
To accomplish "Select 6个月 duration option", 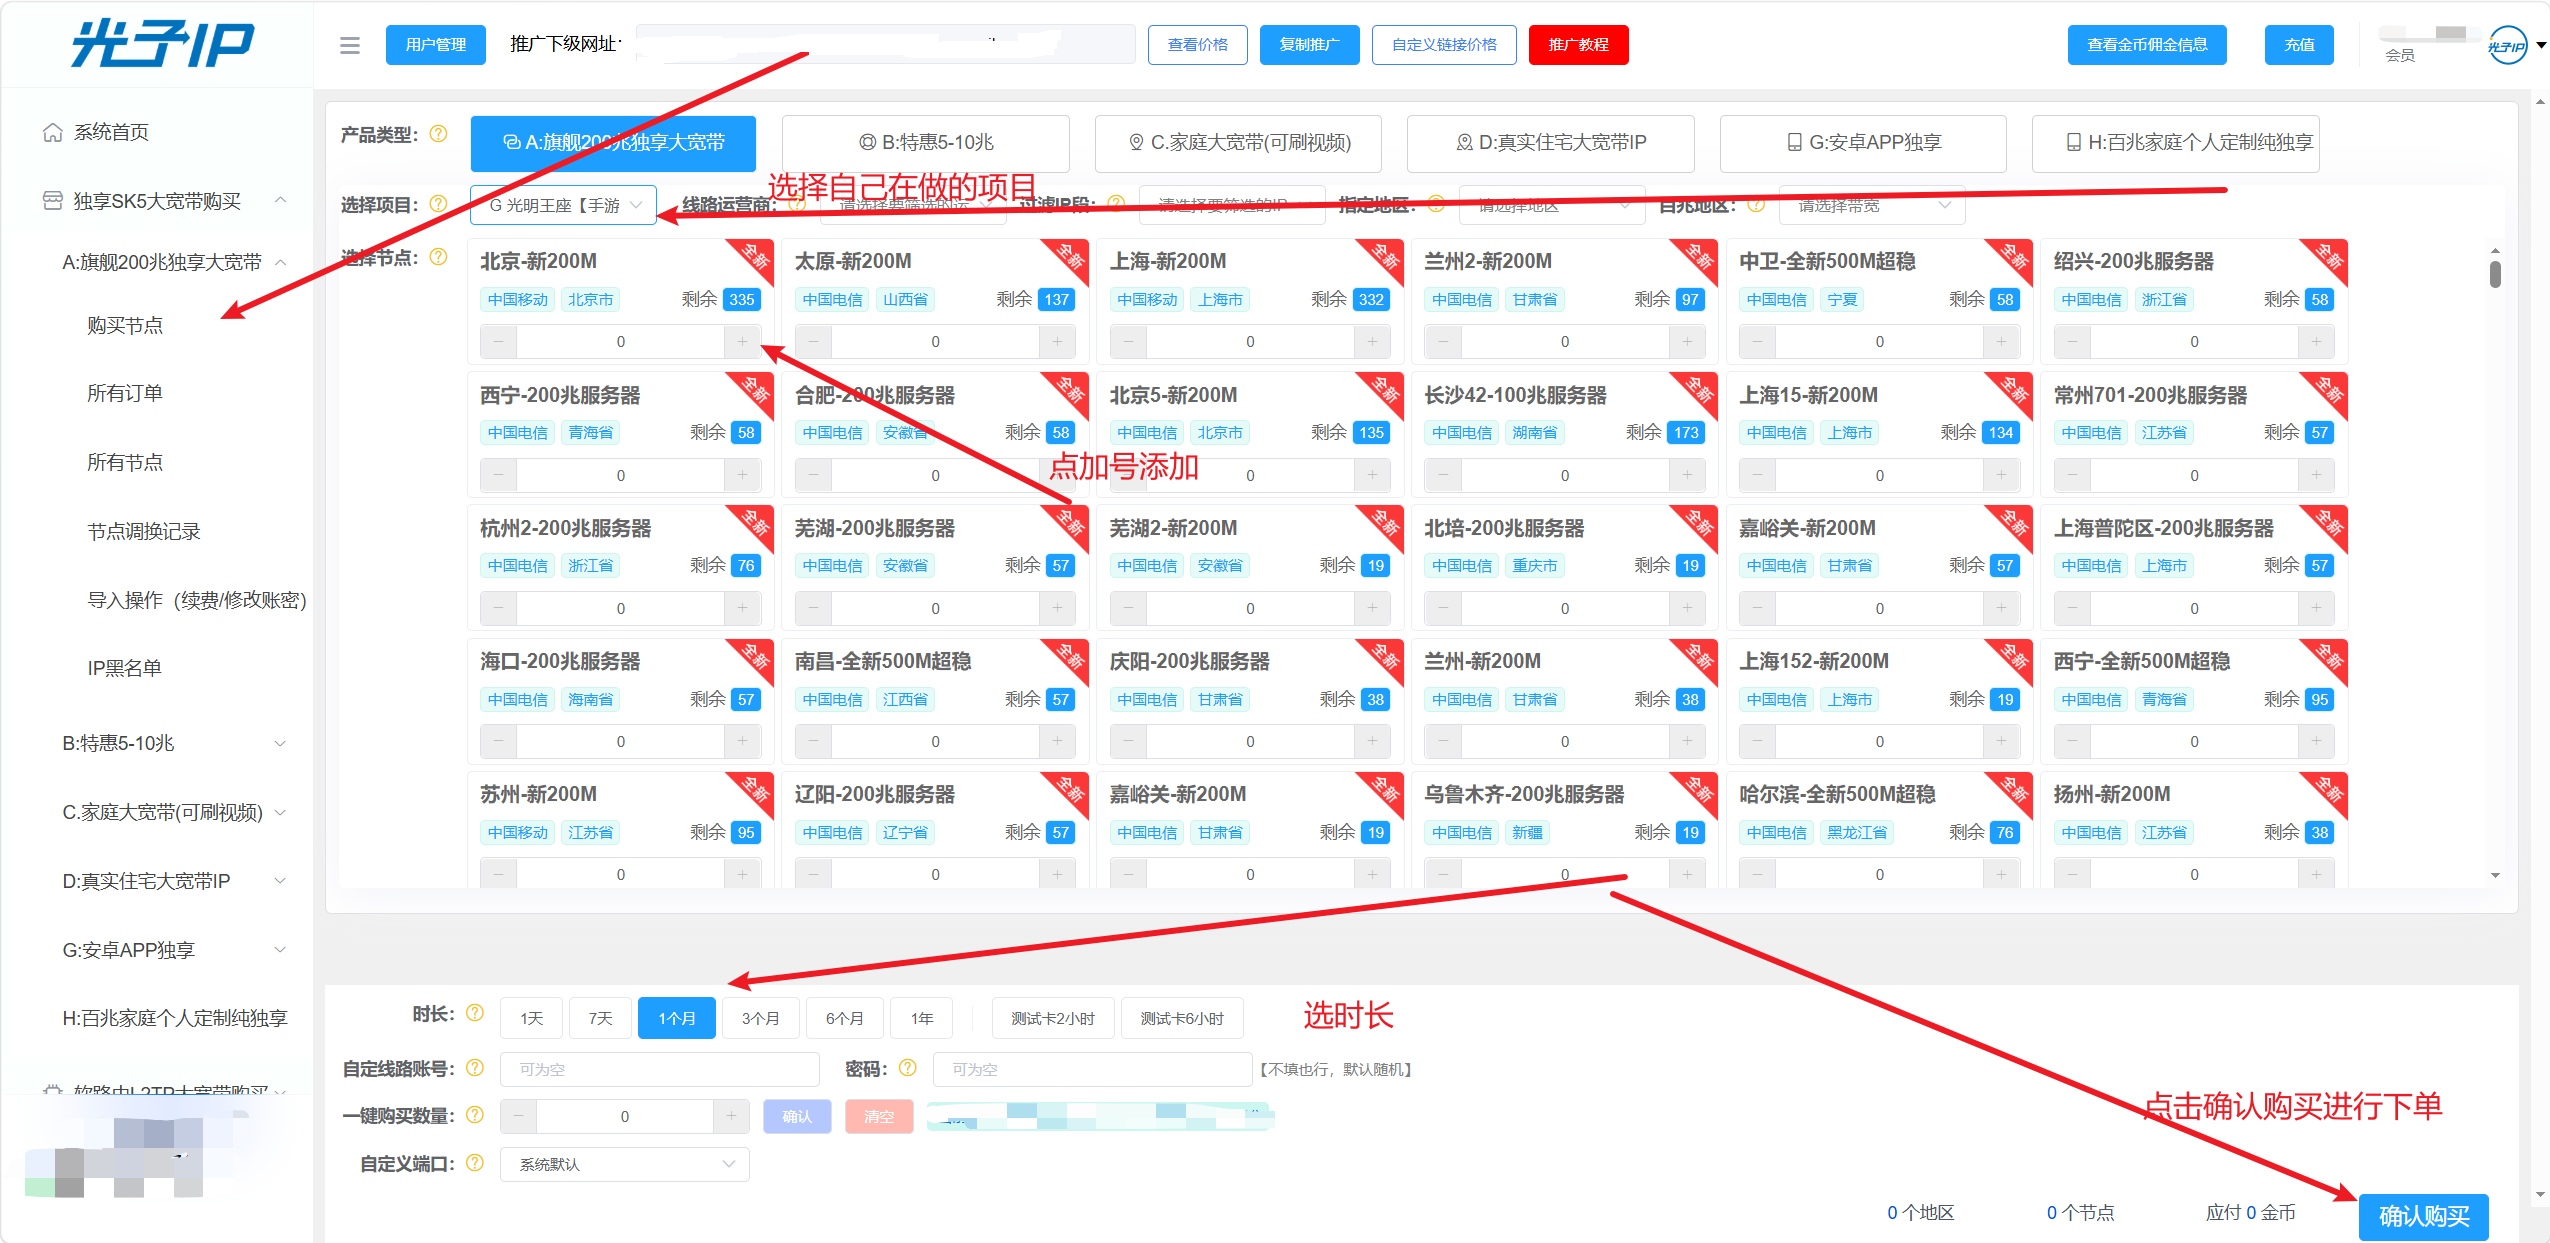I will click(845, 1018).
